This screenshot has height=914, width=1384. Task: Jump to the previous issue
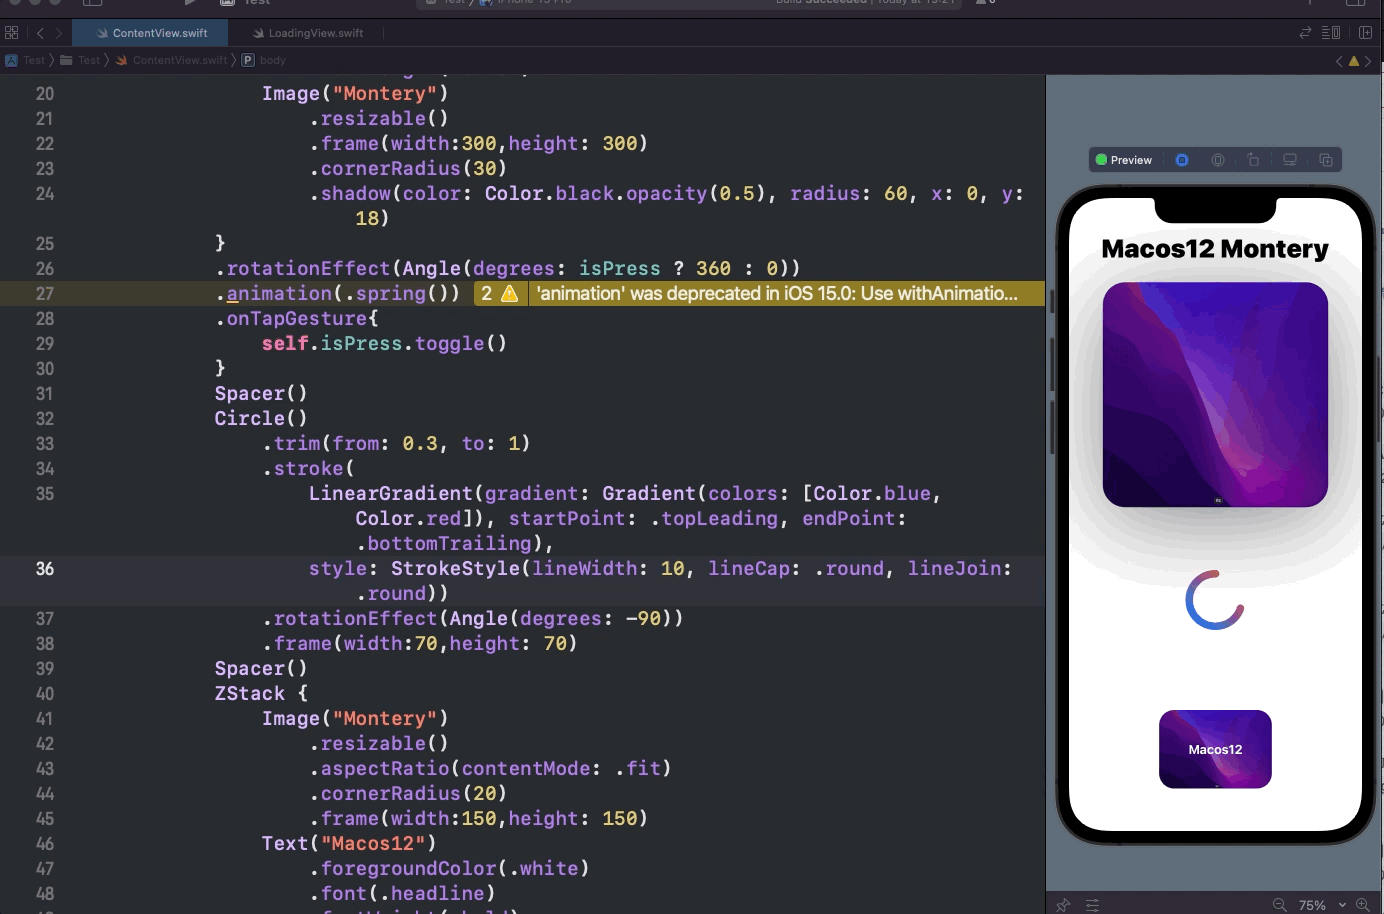coord(1339,61)
